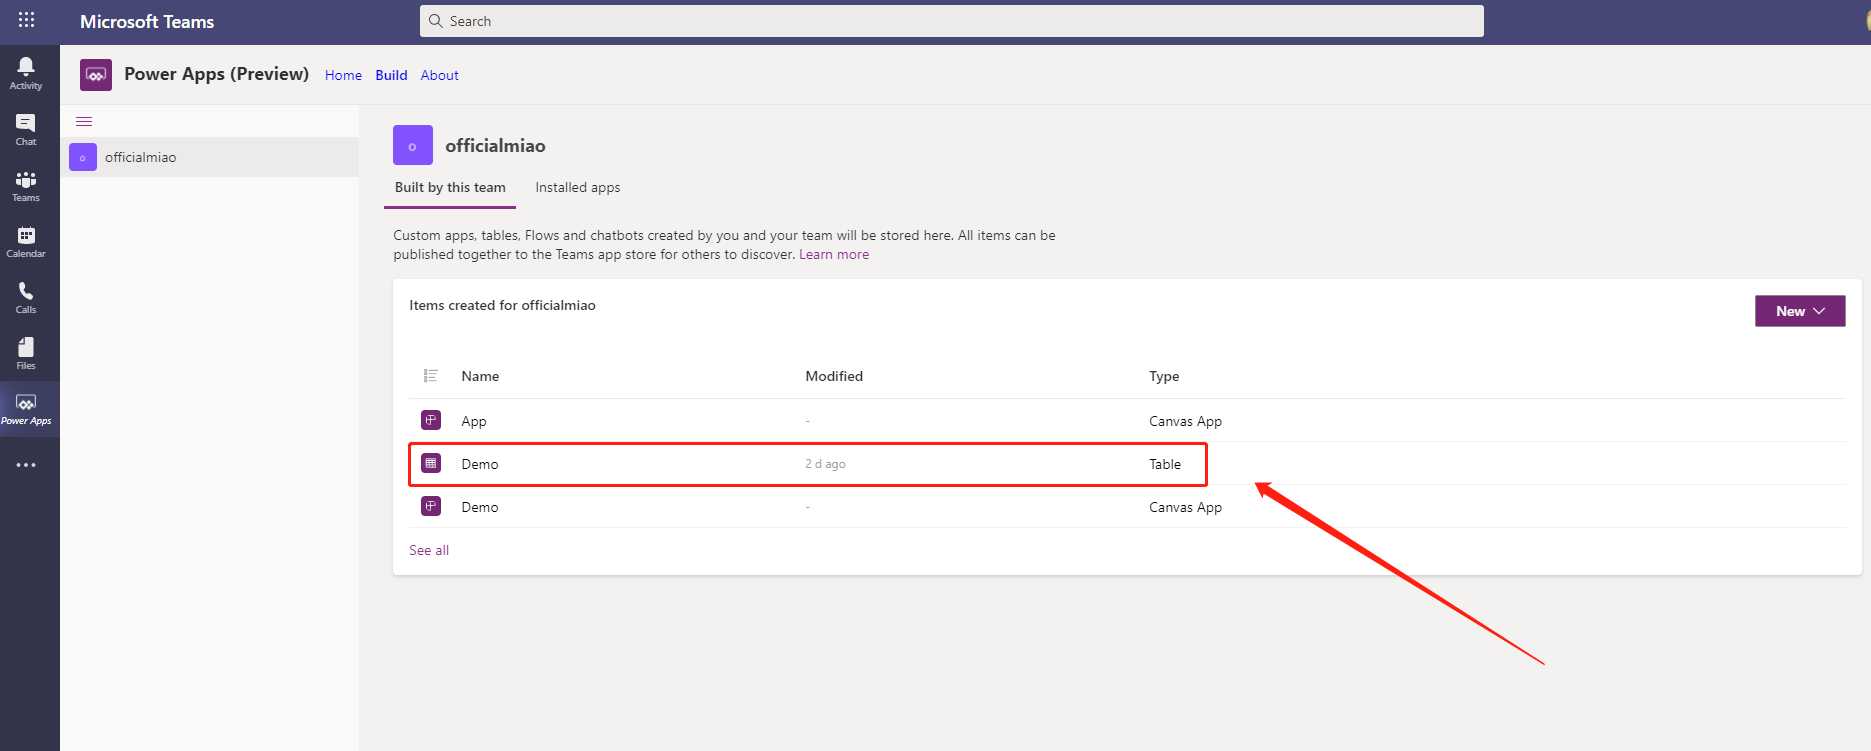Click 'Items created for officialmiao' heading
The height and width of the screenshot is (751, 1871).
coord(502,305)
